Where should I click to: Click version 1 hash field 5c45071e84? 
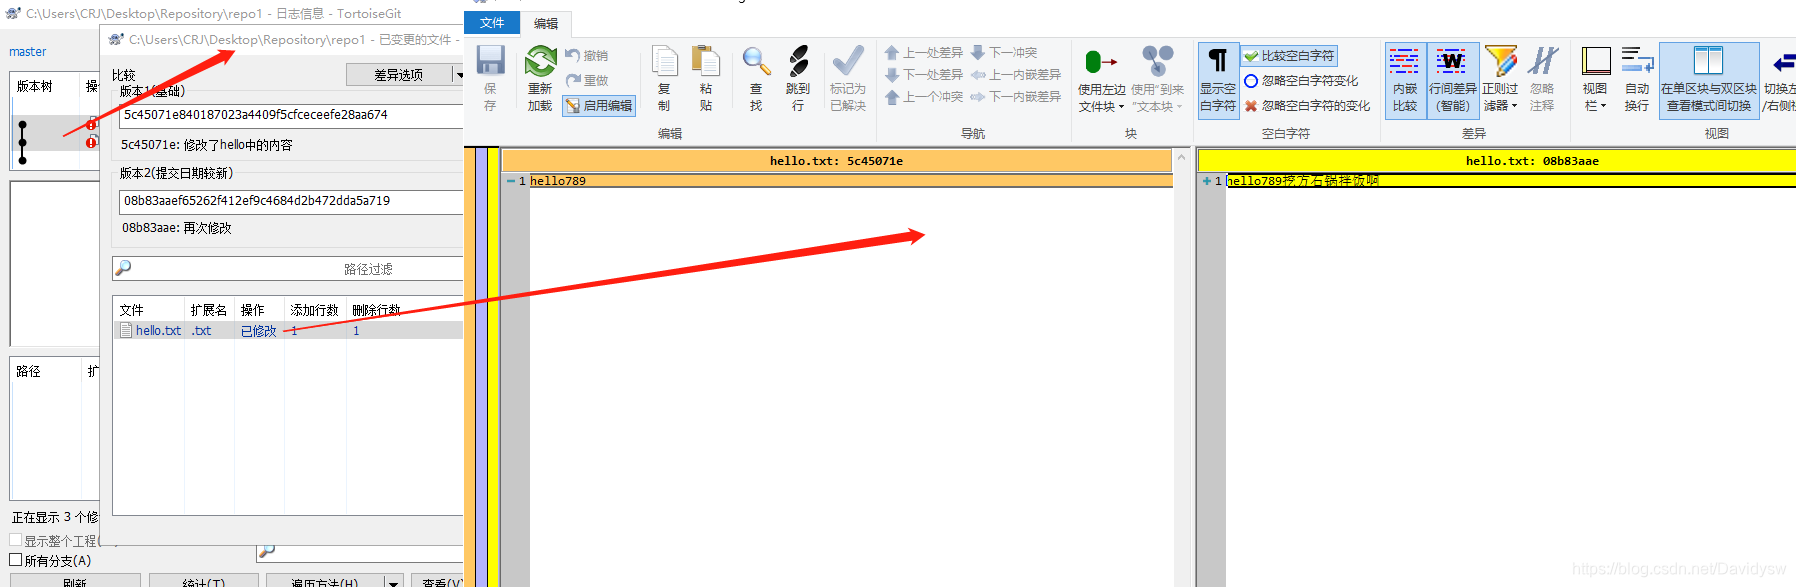291,115
